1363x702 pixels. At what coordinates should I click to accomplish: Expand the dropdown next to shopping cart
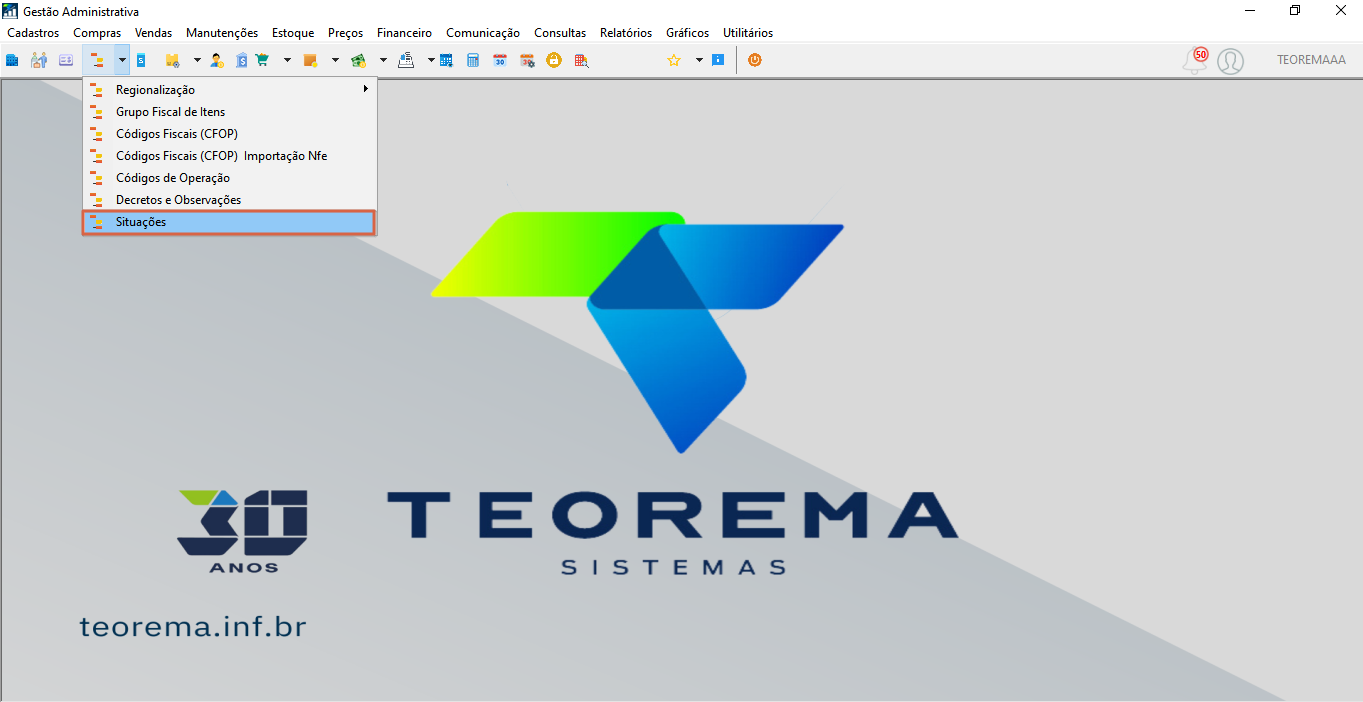coord(287,60)
